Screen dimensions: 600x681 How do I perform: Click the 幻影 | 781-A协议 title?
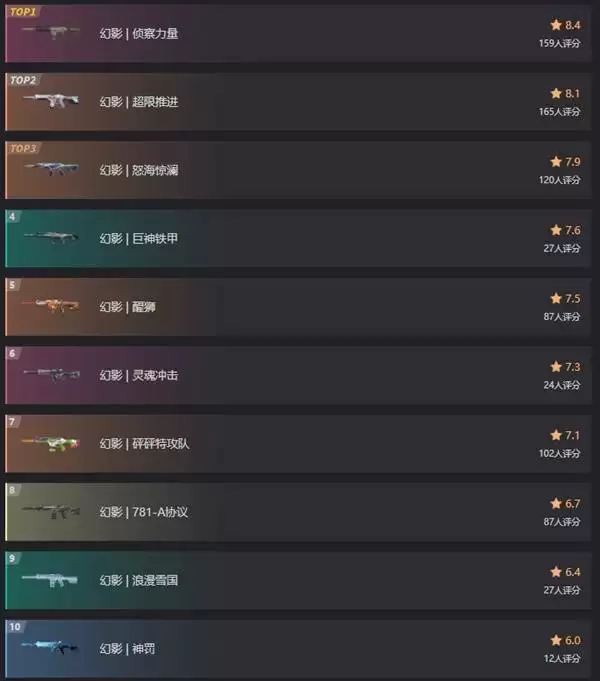pos(143,512)
